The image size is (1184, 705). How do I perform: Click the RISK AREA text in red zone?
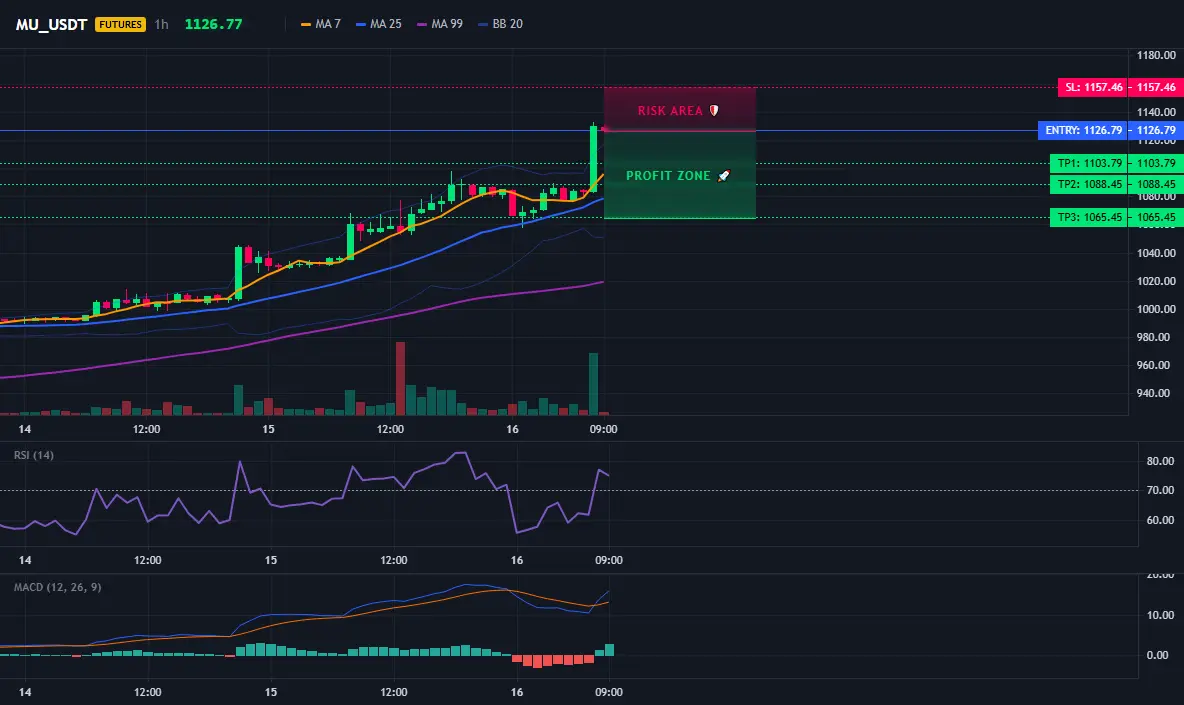tap(670, 111)
